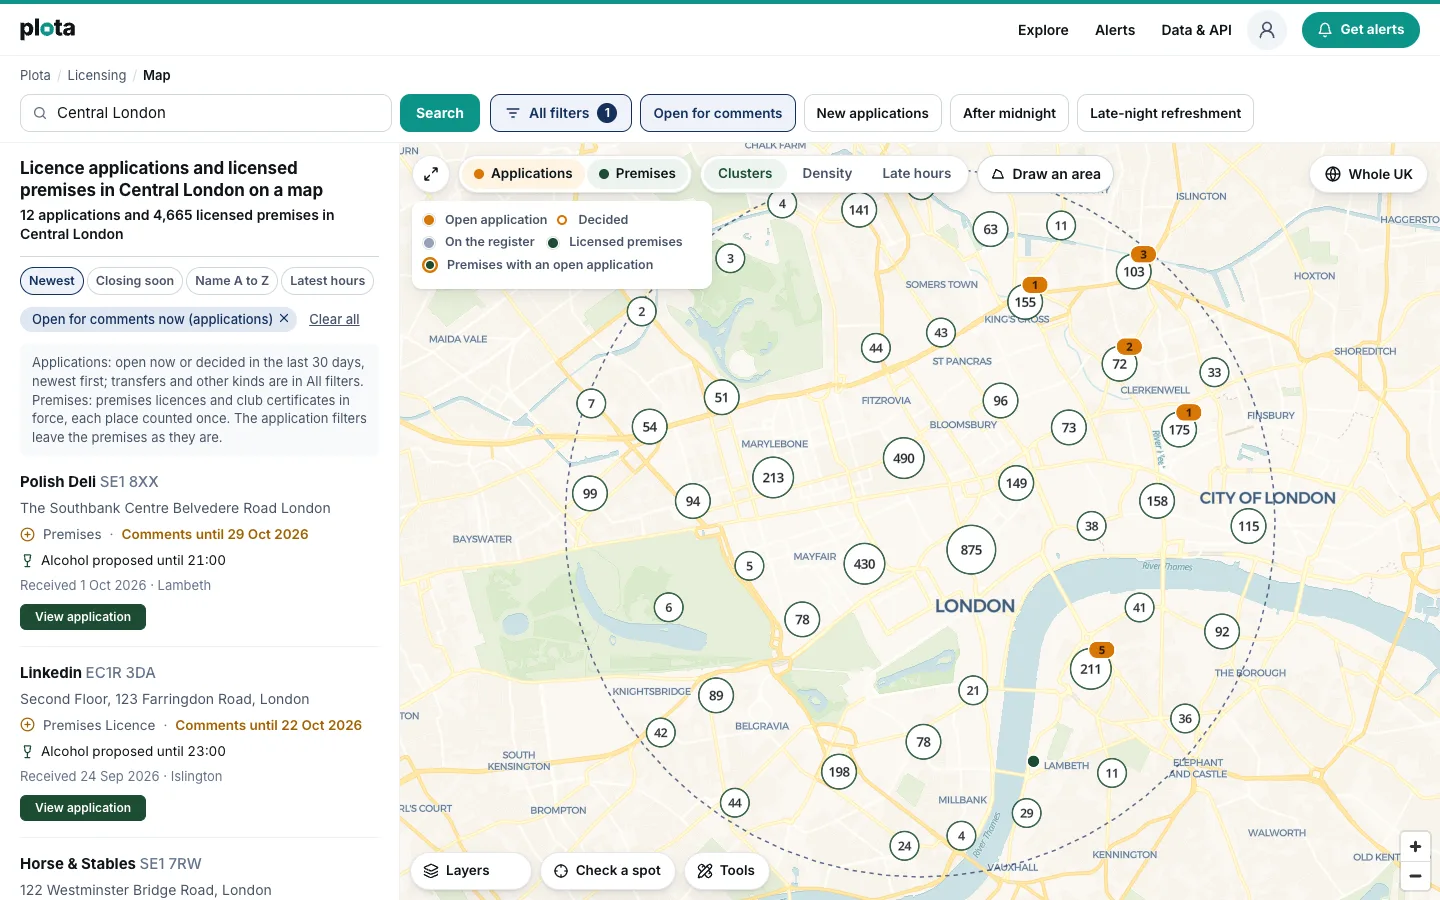Enable the 'Late-night refreshment' filter
Screen dimensions: 1440x900
coord(1165,113)
